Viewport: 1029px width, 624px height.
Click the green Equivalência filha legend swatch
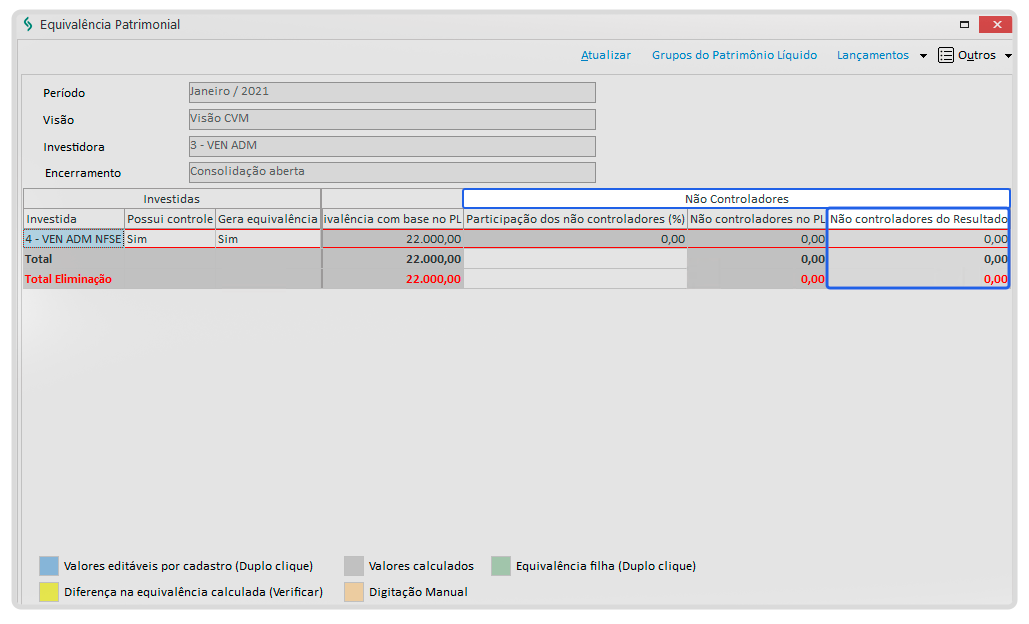coord(500,566)
